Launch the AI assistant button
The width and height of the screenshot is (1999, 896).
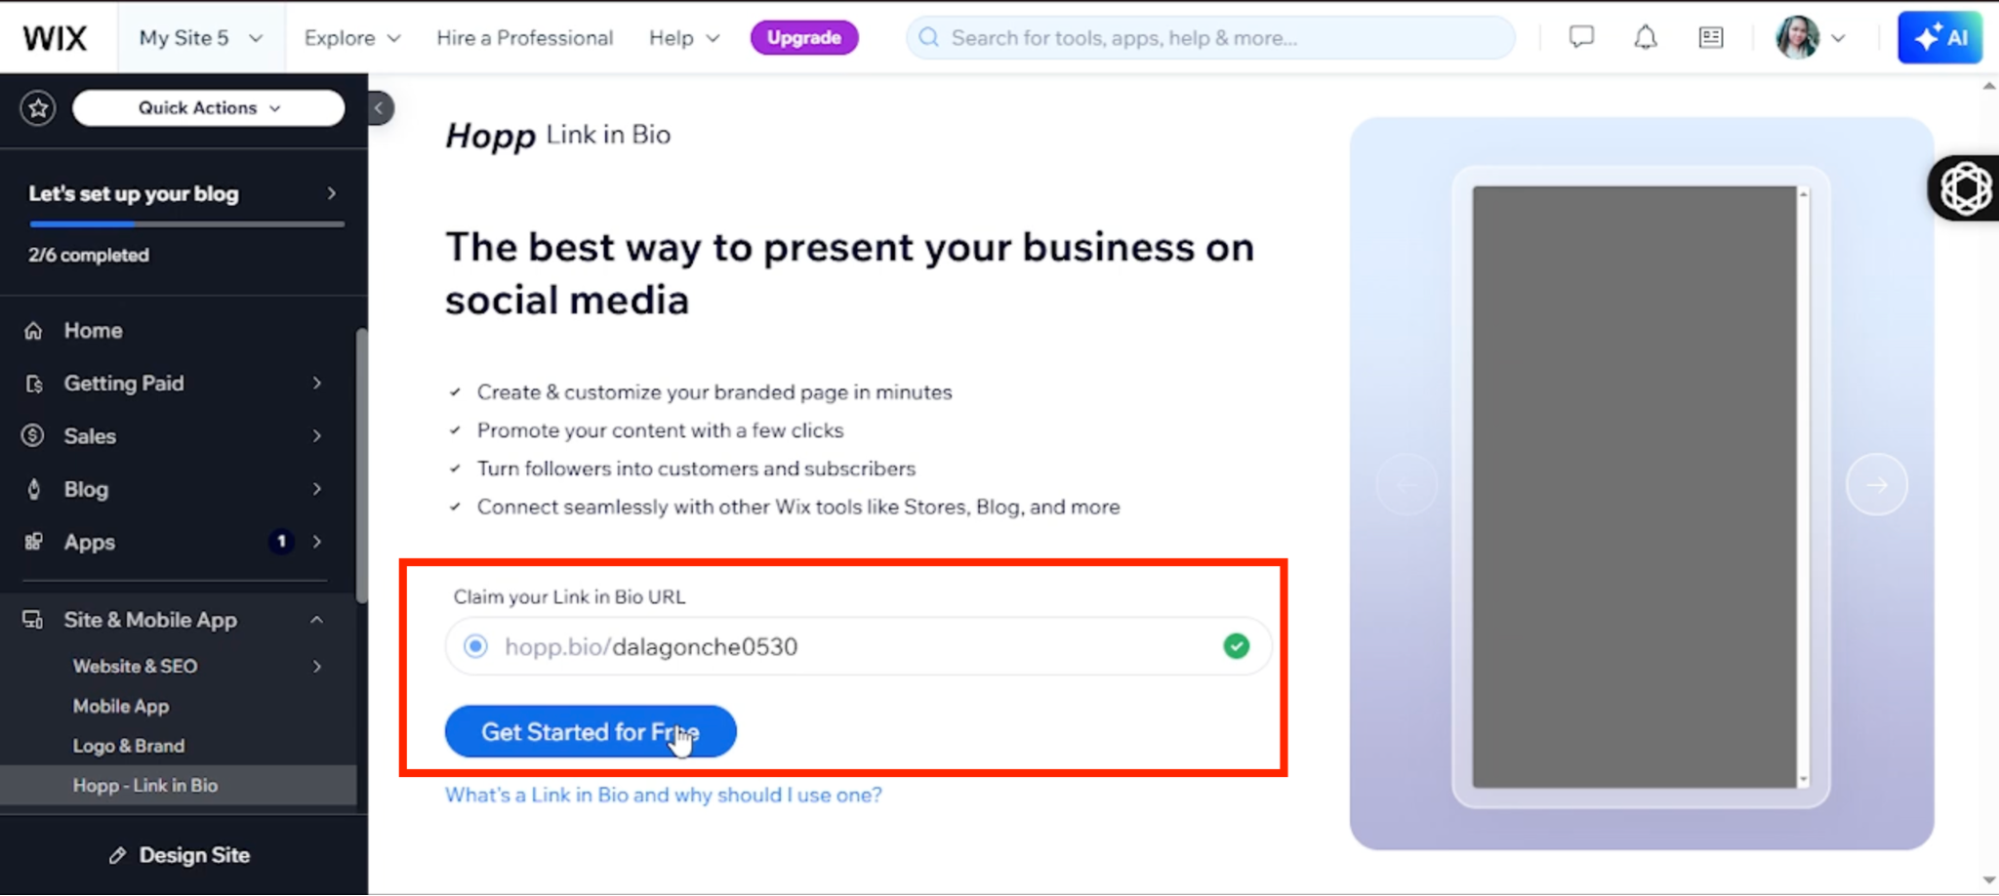click(1939, 38)
